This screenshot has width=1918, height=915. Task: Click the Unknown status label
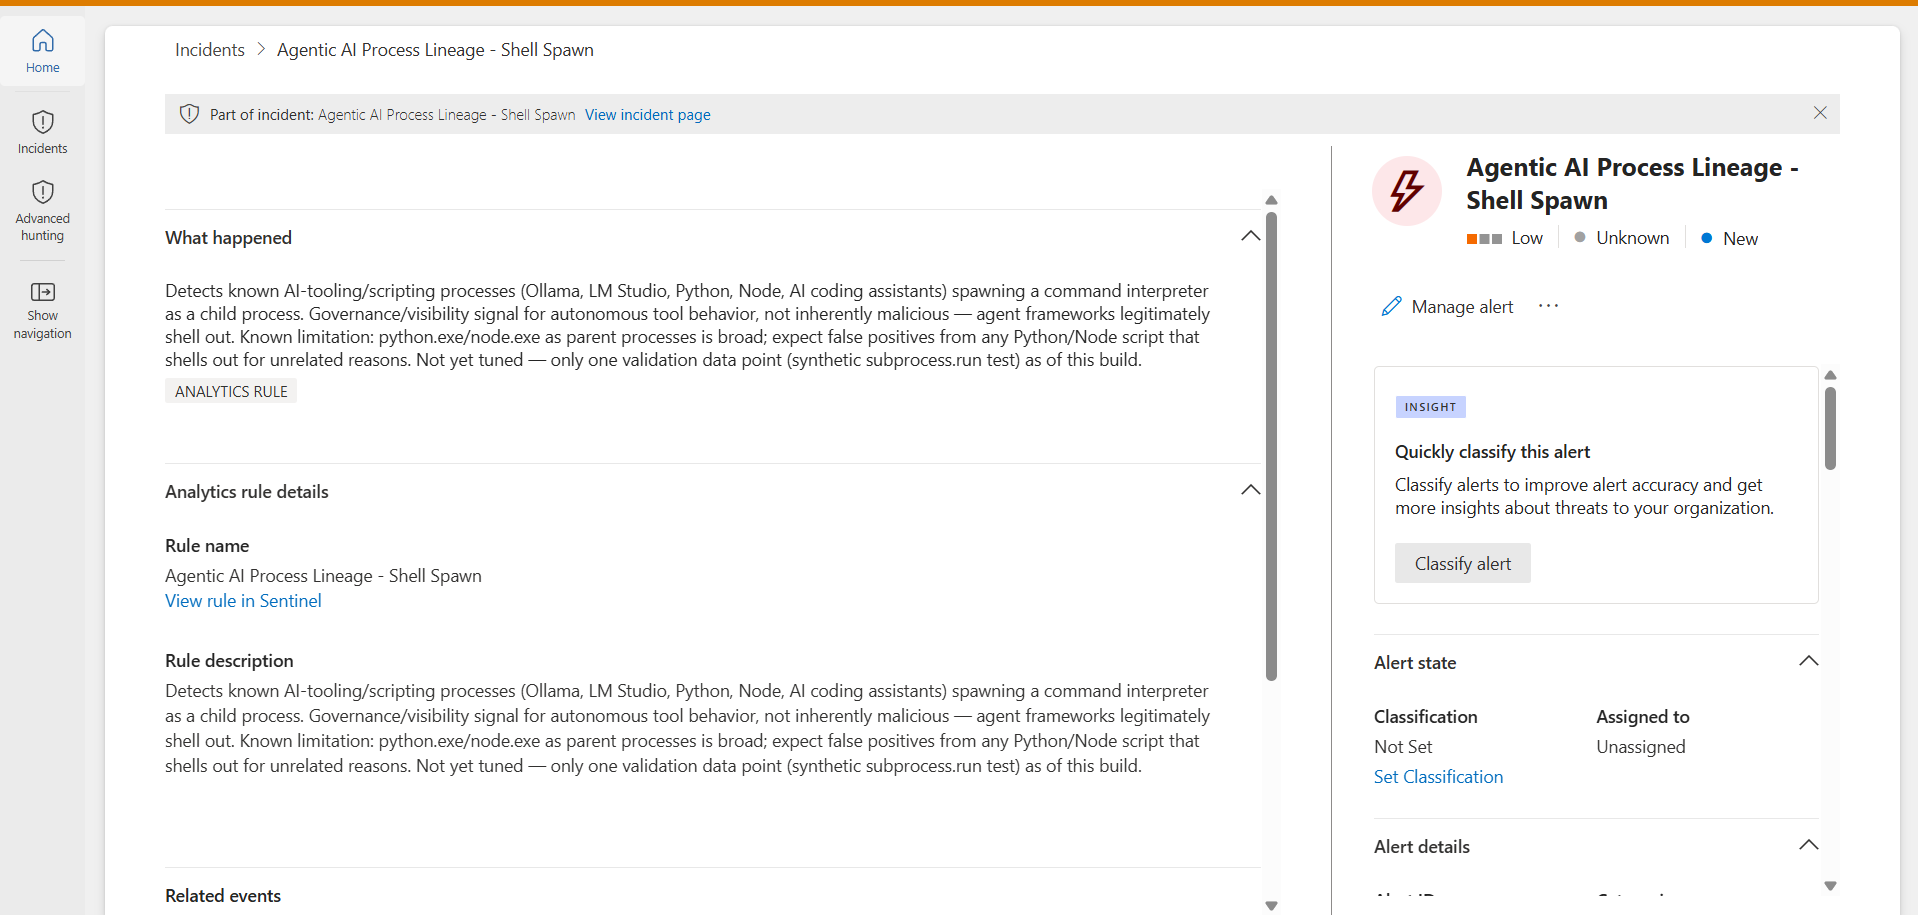(x=1632, y=238)
